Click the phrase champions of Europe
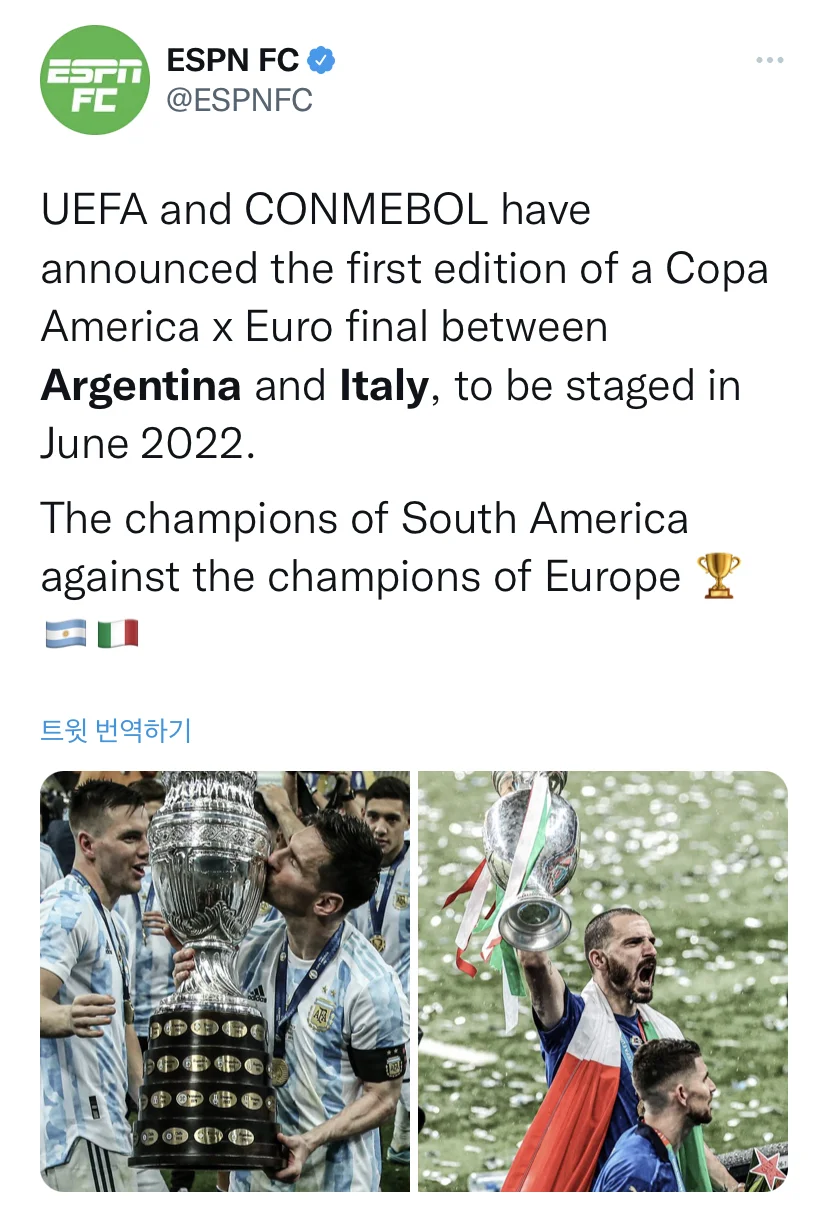The height and width of the screenshot is (1224, 828). (x=474, y=577)
